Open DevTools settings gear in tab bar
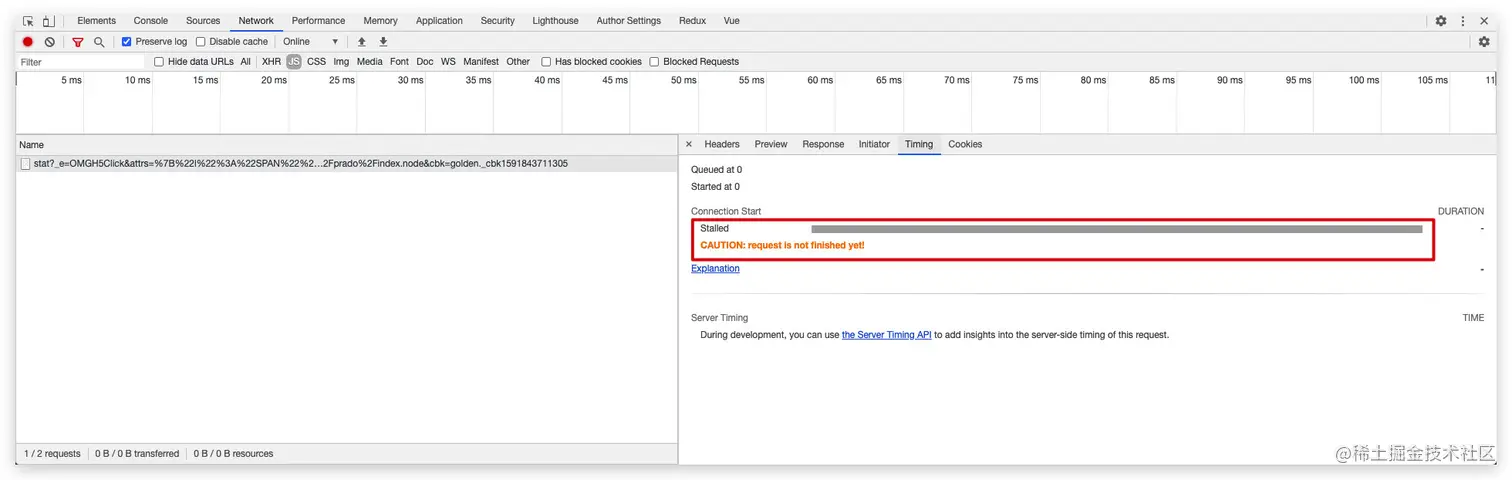This screenshot has width=1512, height=480. pos(1441,21)
